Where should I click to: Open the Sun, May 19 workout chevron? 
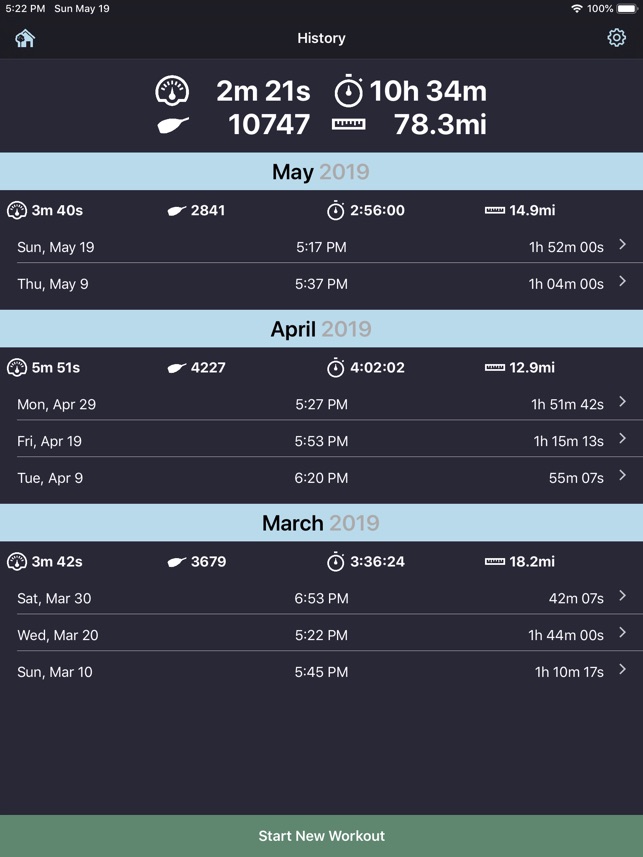(622, 245)
